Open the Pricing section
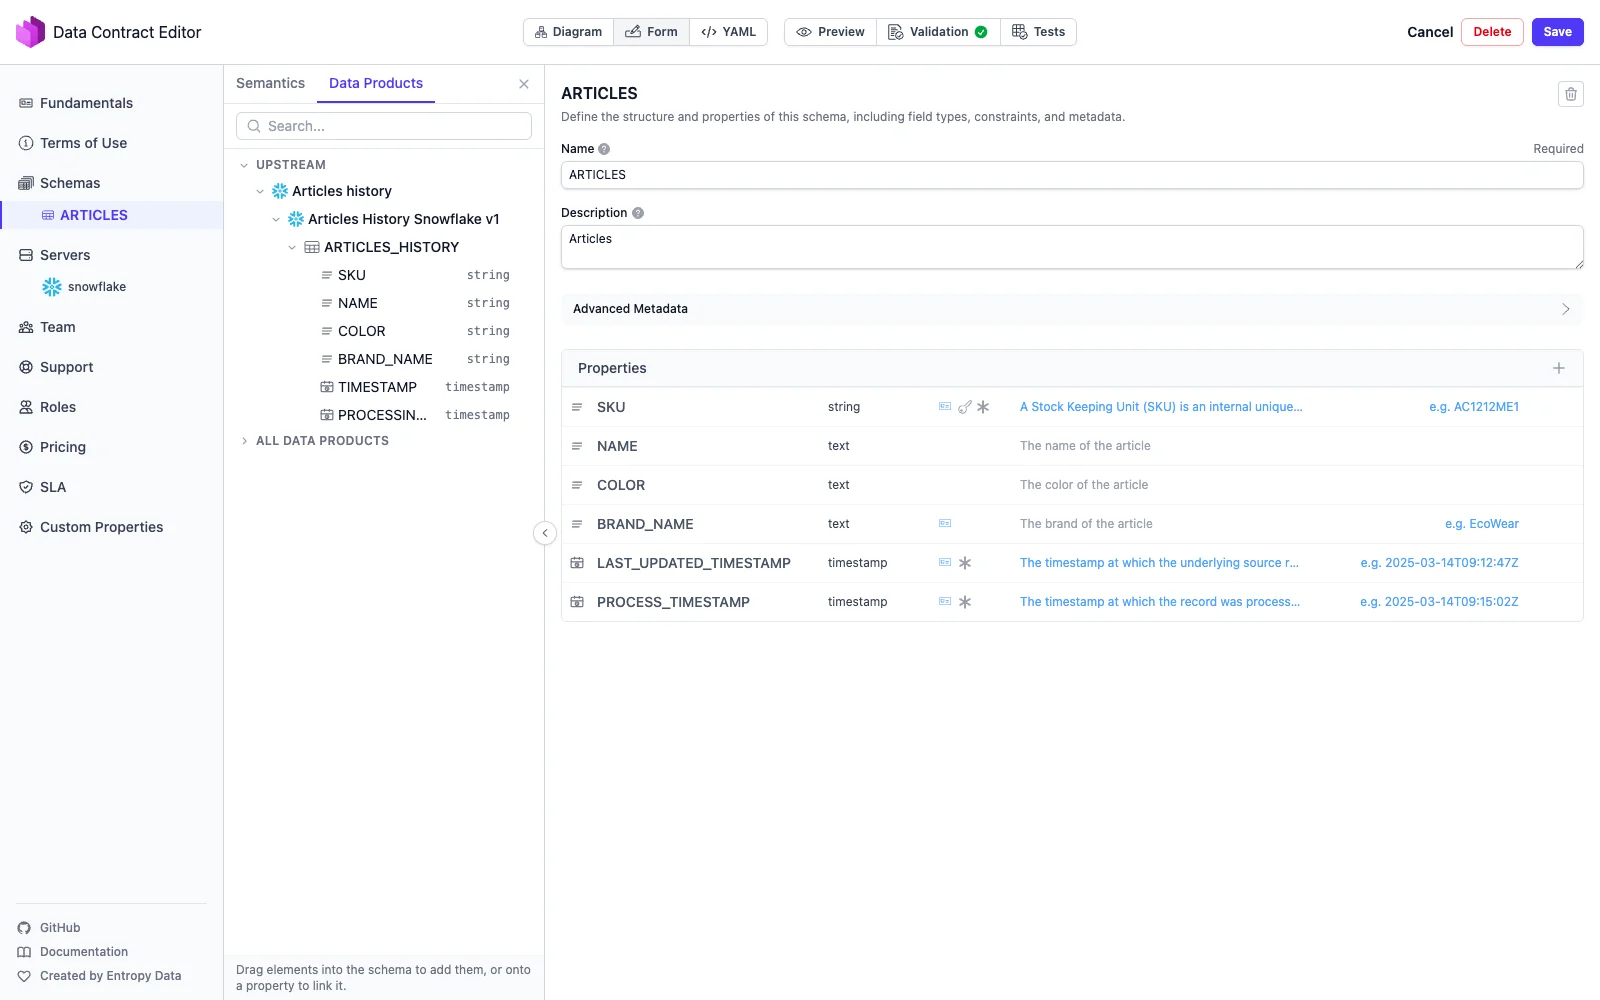Image resolution: width=1600 pixels, height=1000 pixels. (62, 447)
